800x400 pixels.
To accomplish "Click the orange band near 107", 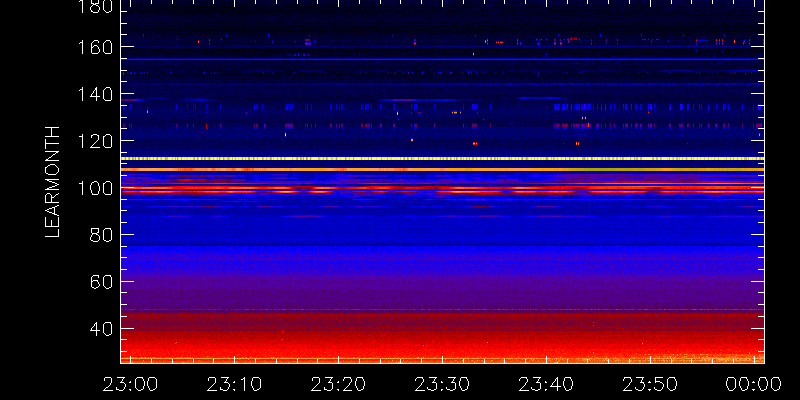I will click(x=442, y=169).
